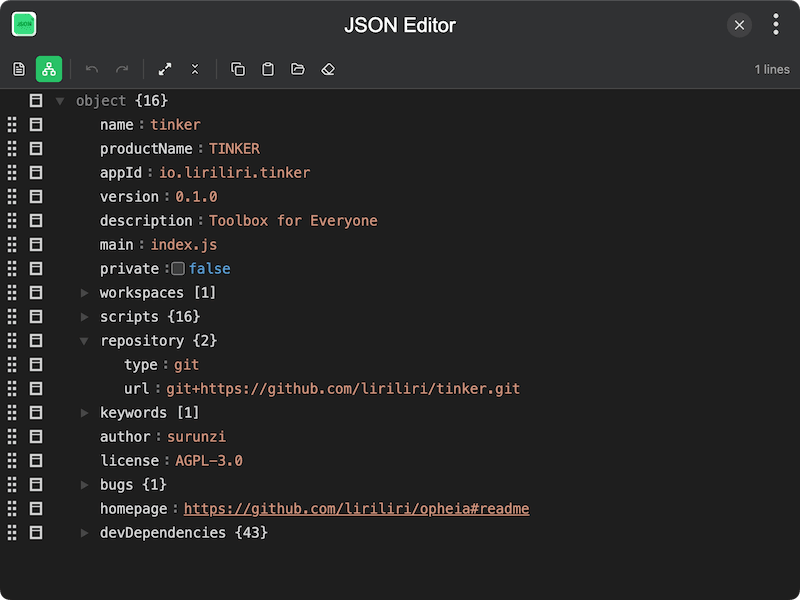
Task: Expand the devDependencies object
Action: coord(84,532)
